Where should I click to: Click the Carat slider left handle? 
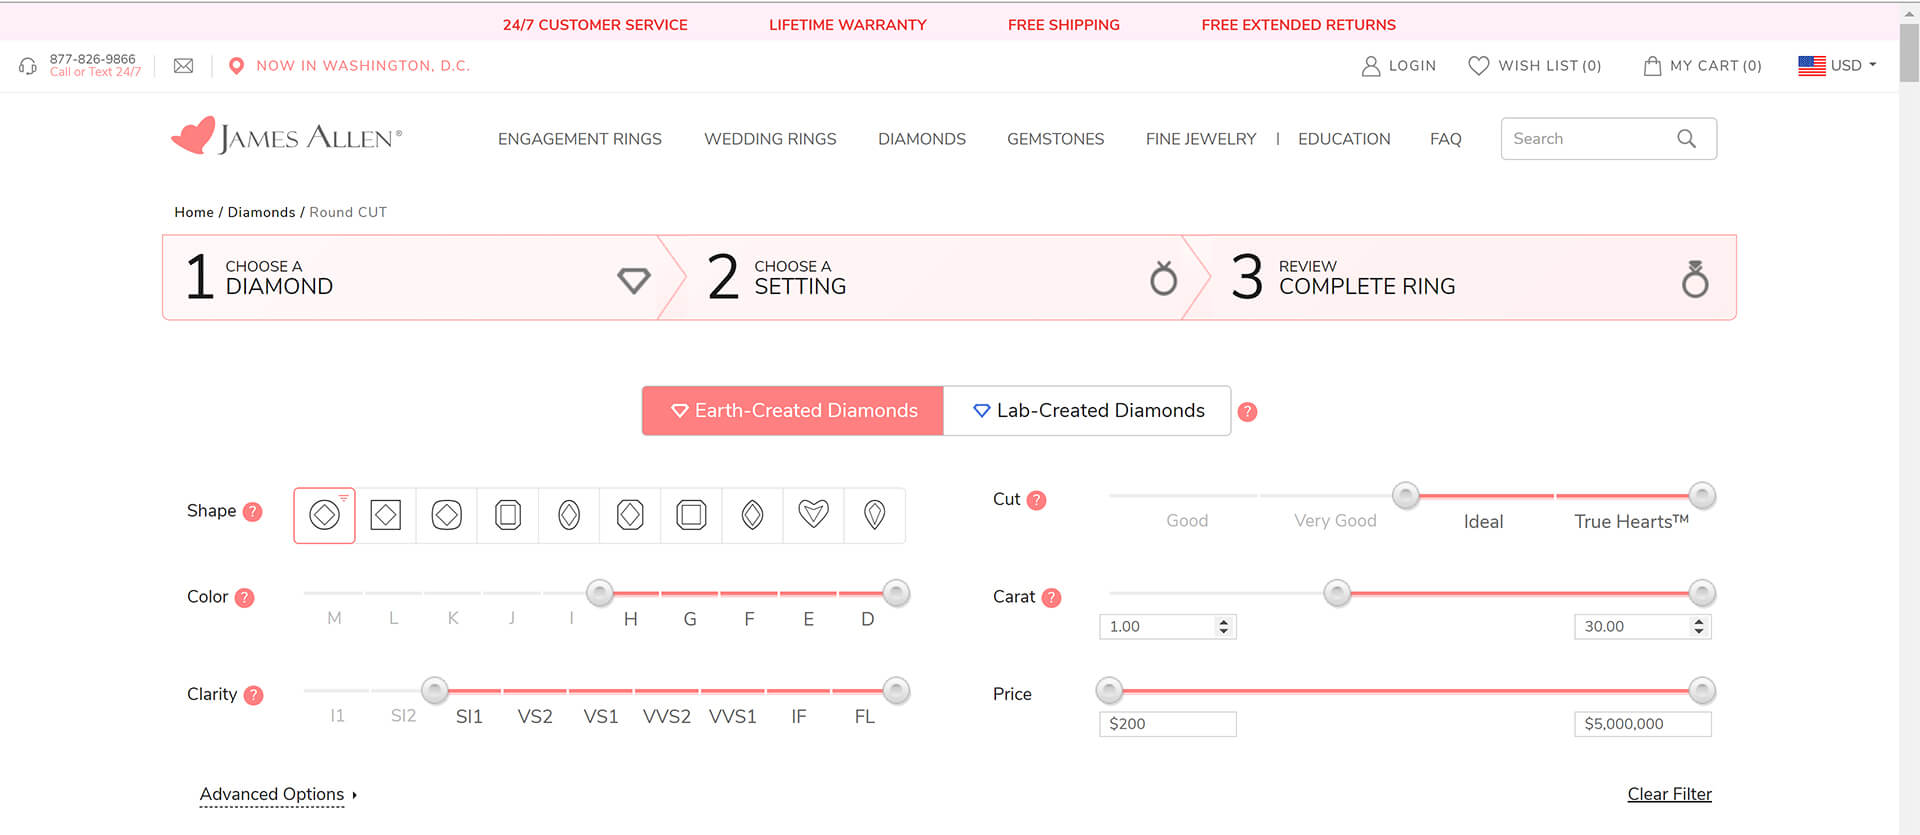[1337, 593]
